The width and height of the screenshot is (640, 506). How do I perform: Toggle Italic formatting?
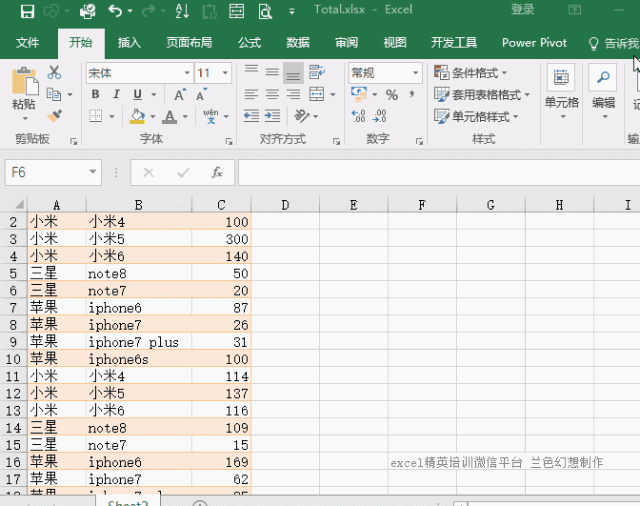[x=116, y=94]
